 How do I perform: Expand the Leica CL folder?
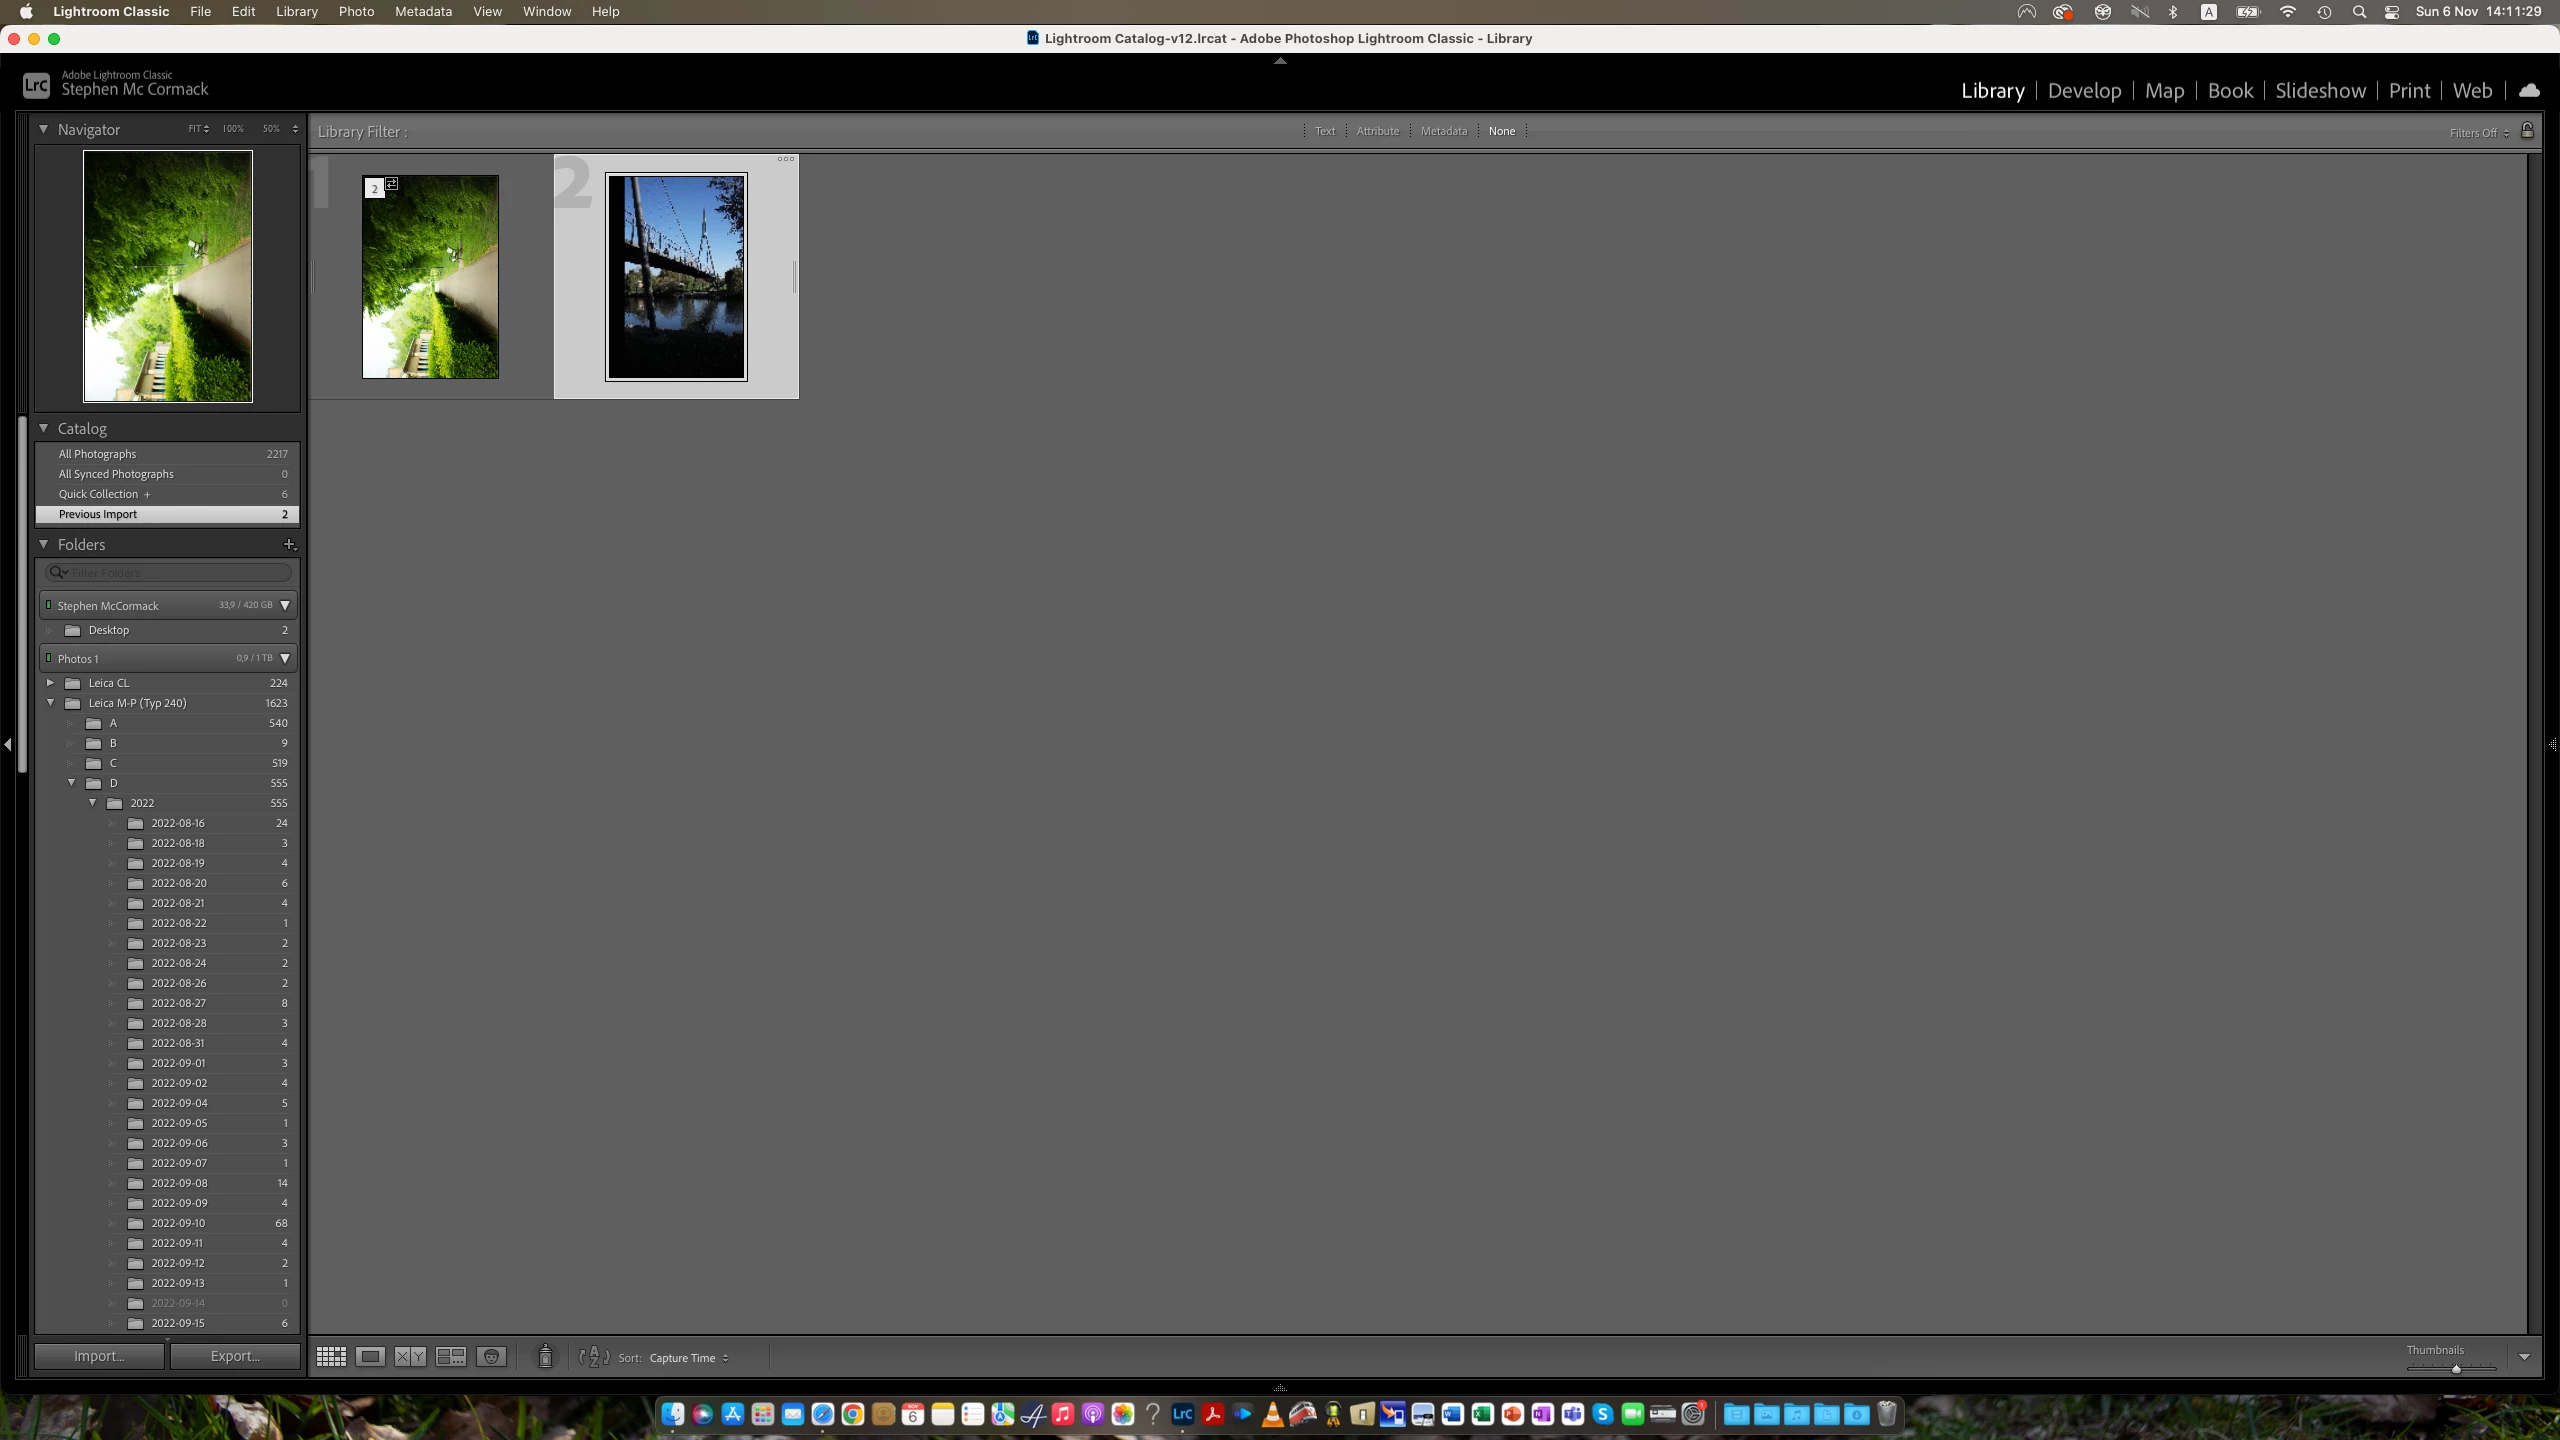coord(50,683)
